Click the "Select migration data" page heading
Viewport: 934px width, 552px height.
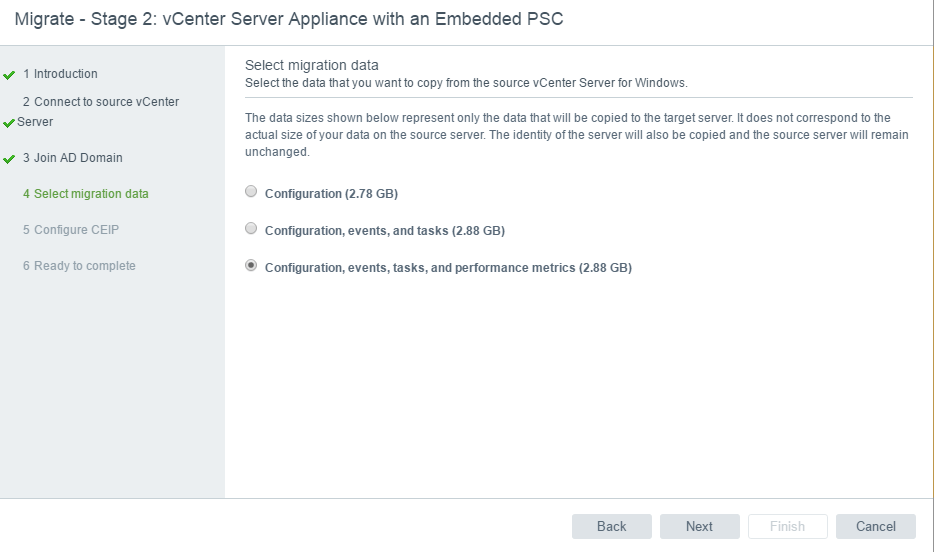(311, 65)
